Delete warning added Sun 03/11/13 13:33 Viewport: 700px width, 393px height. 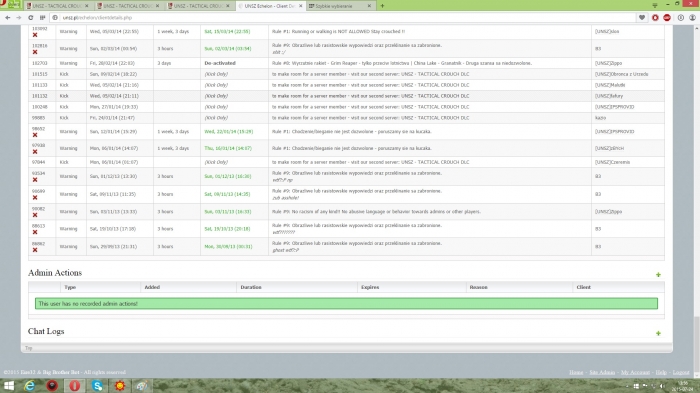coord(35,215)
